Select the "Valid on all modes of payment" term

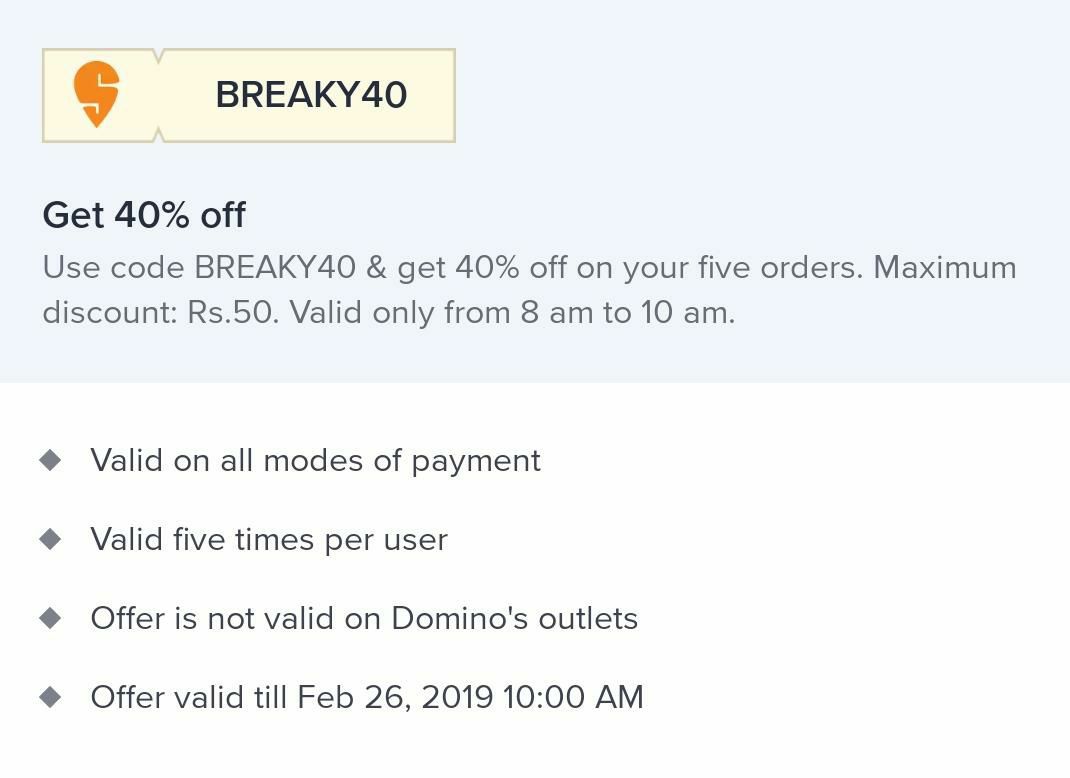(315, 461)
